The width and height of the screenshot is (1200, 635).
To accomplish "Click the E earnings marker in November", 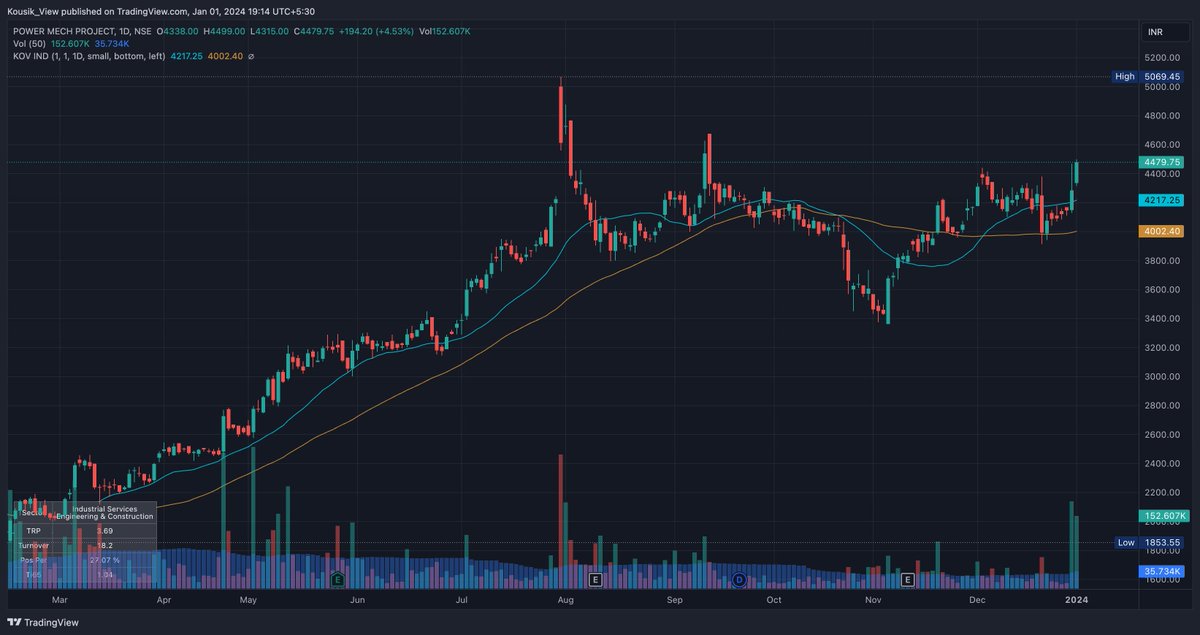I will pos(908,579).
